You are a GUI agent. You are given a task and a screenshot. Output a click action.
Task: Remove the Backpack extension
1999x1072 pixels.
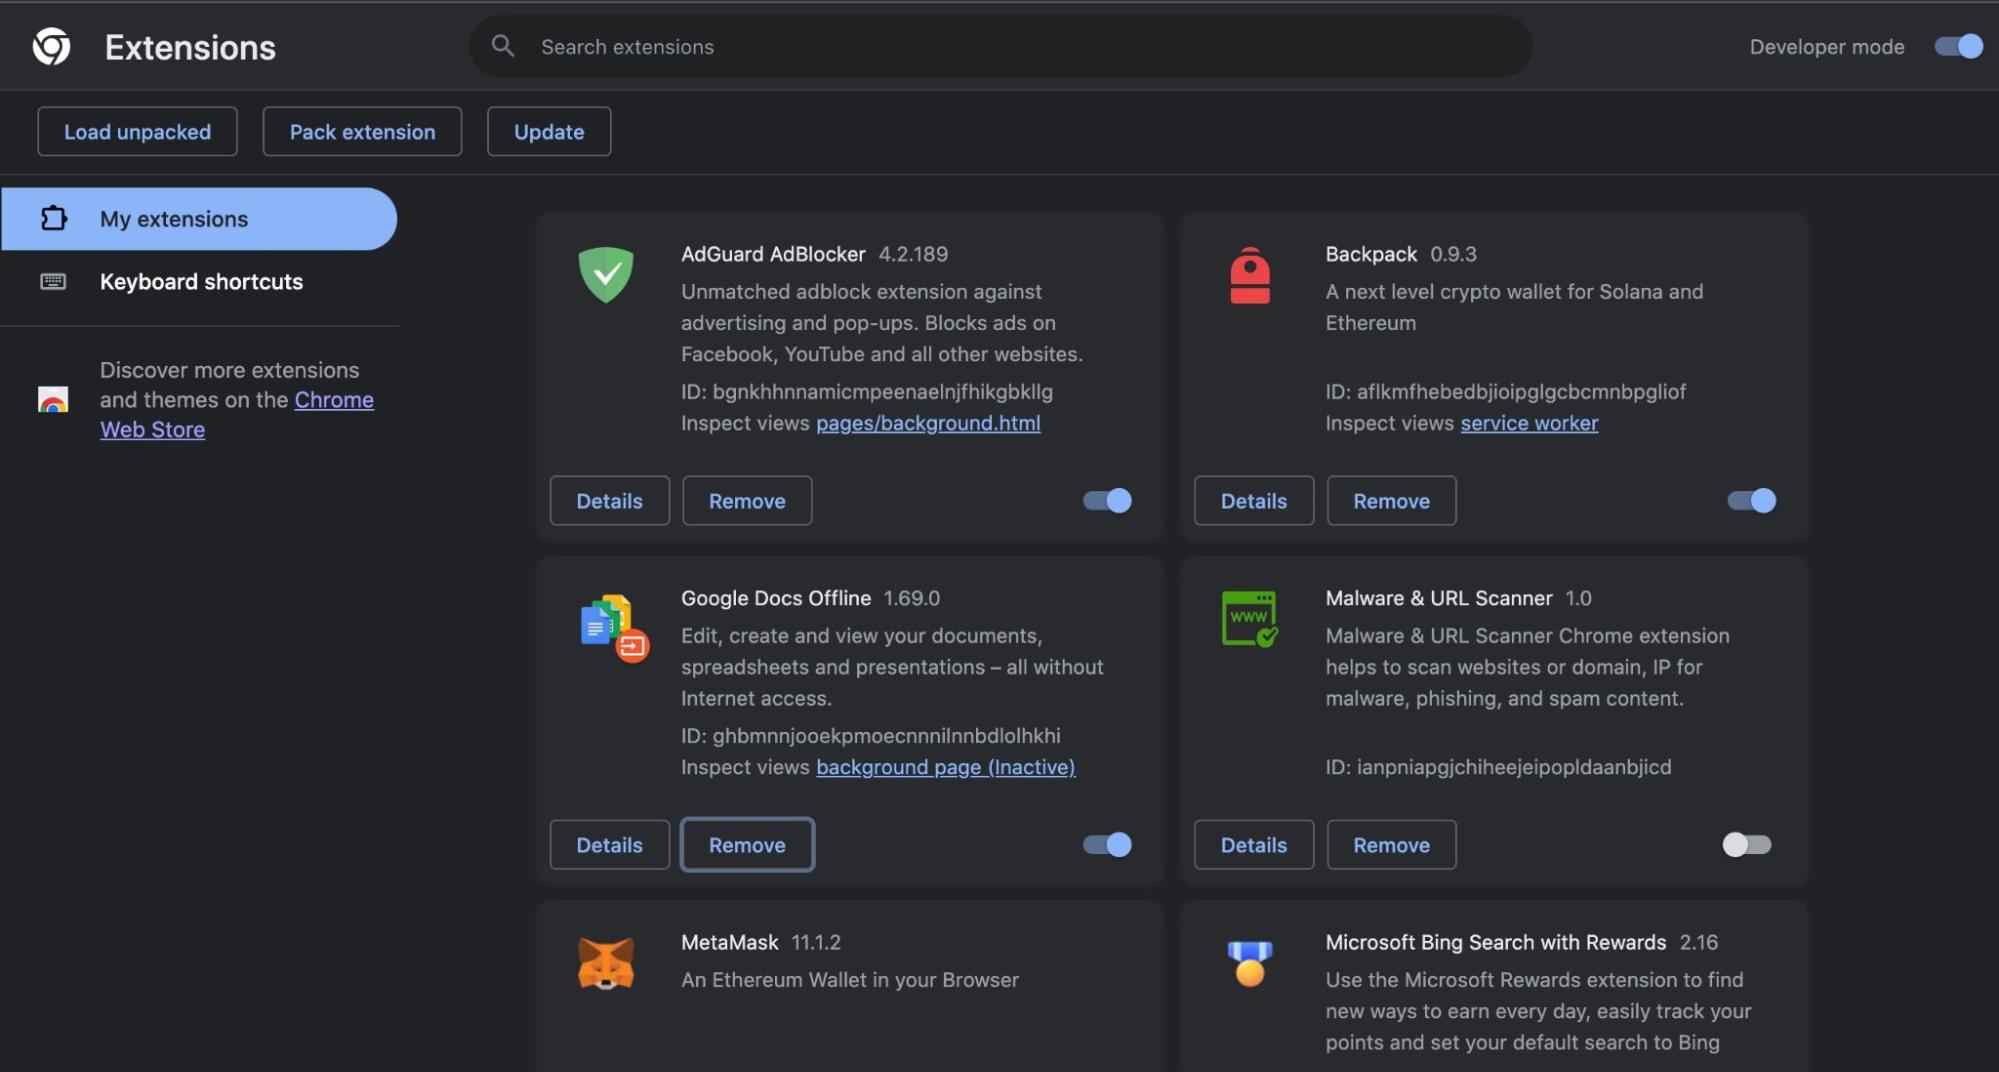point(1391,500)
